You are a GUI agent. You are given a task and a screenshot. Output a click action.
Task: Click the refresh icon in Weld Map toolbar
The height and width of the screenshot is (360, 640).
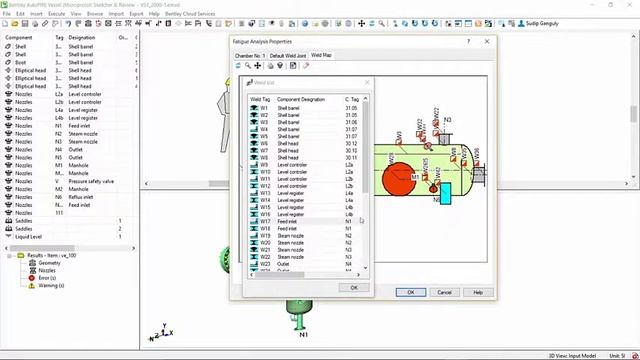(238, 66)
